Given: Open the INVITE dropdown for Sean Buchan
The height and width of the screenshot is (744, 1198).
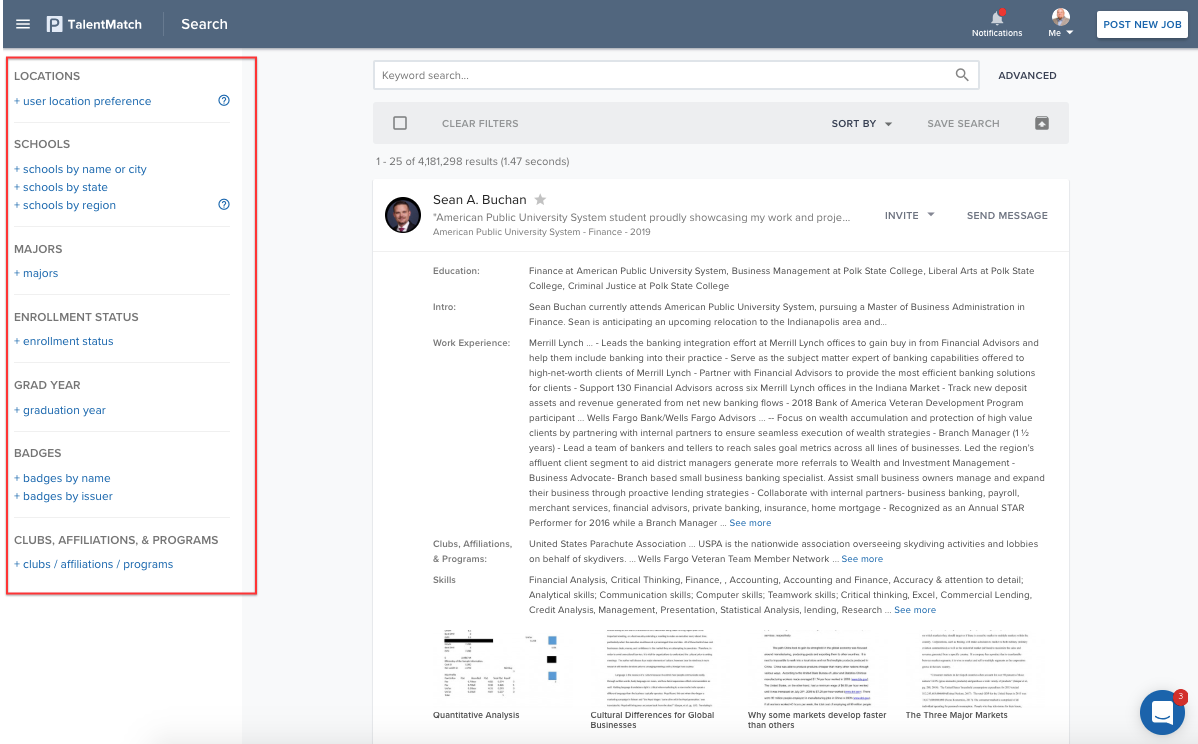Looking at the screenshot, I should [x=909, y=215].
